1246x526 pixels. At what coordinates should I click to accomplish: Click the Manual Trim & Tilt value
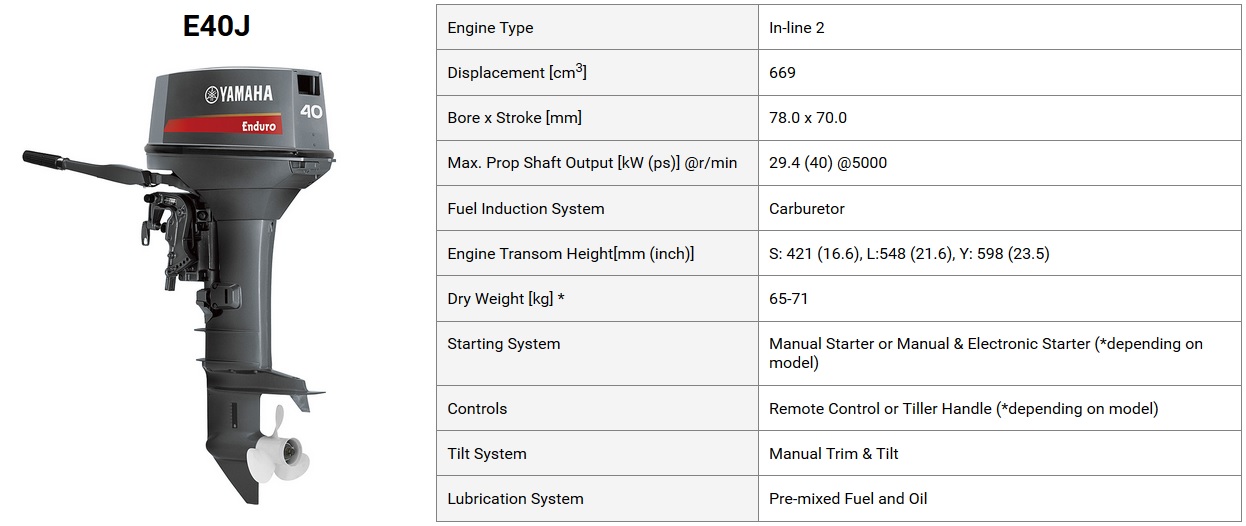pos(834,453)
